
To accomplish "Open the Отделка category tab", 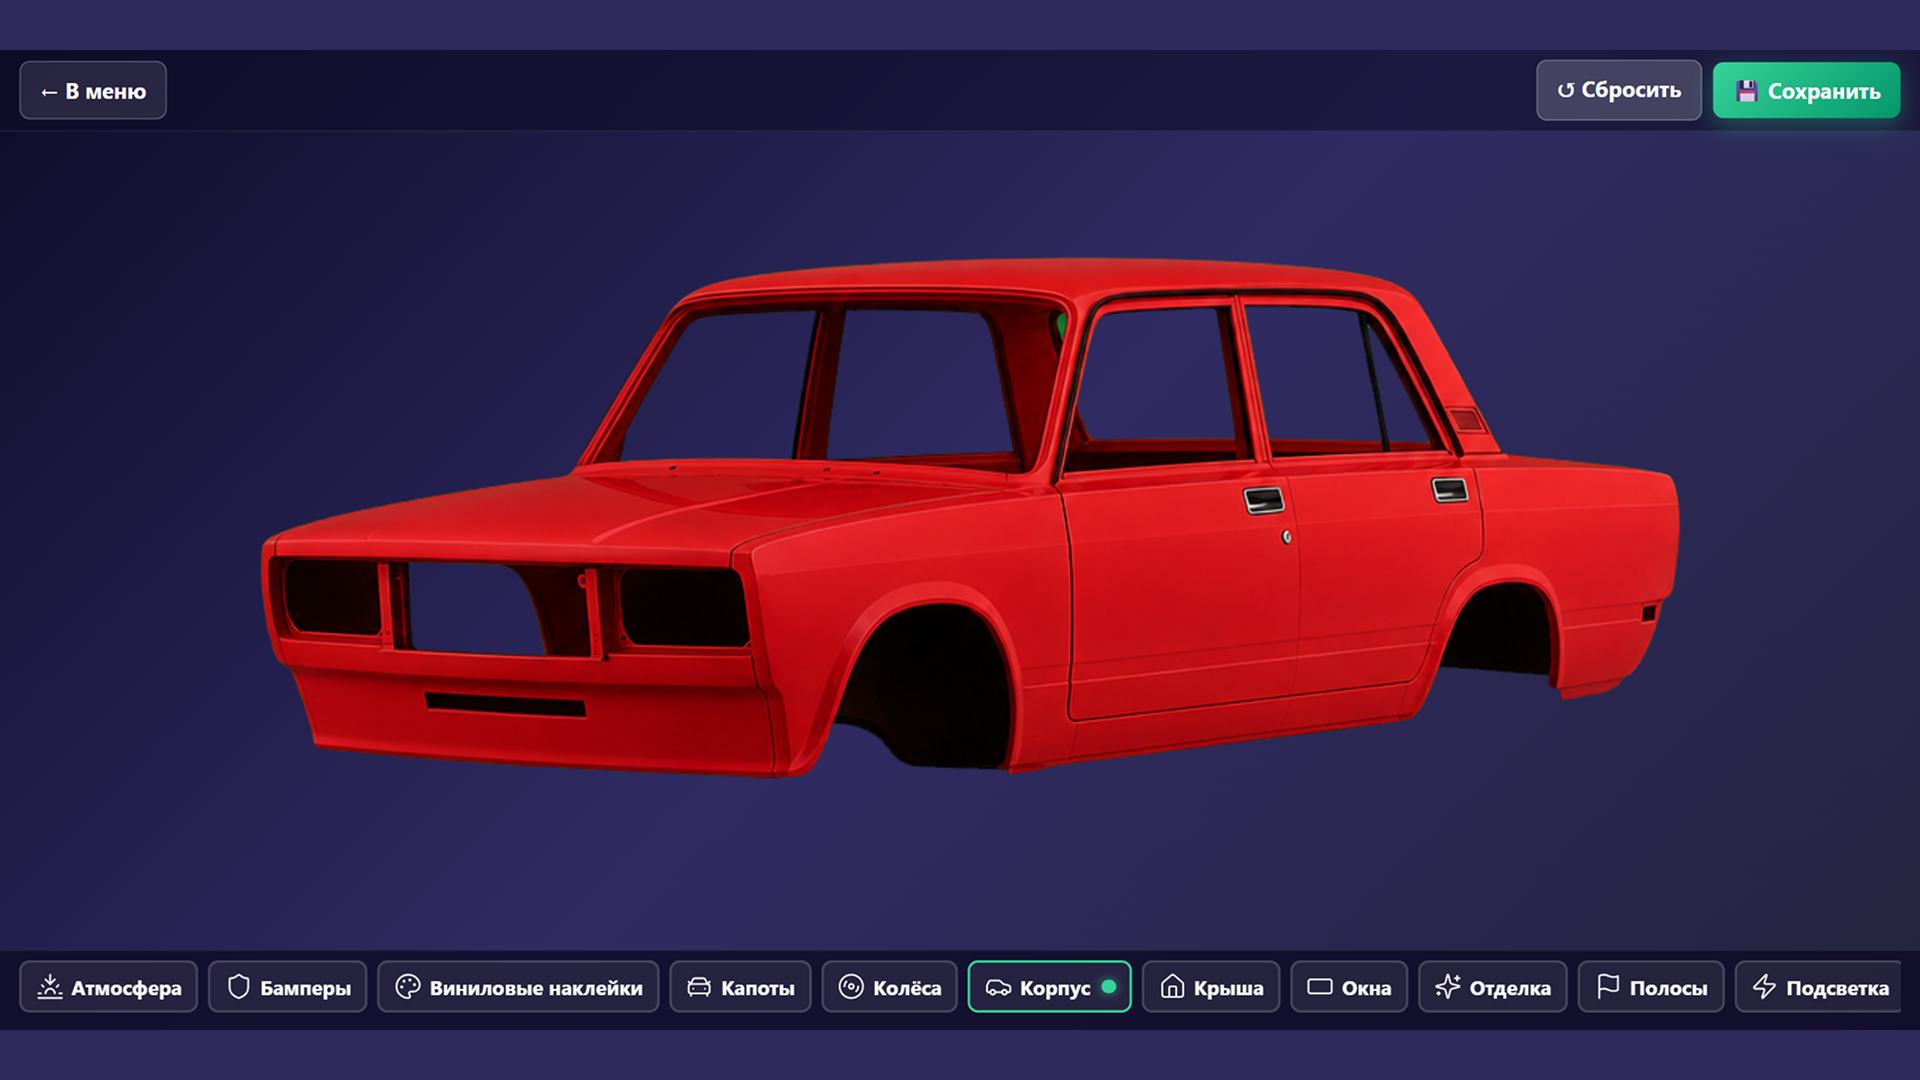I will pyautogui.click(x=1492, y=987).
